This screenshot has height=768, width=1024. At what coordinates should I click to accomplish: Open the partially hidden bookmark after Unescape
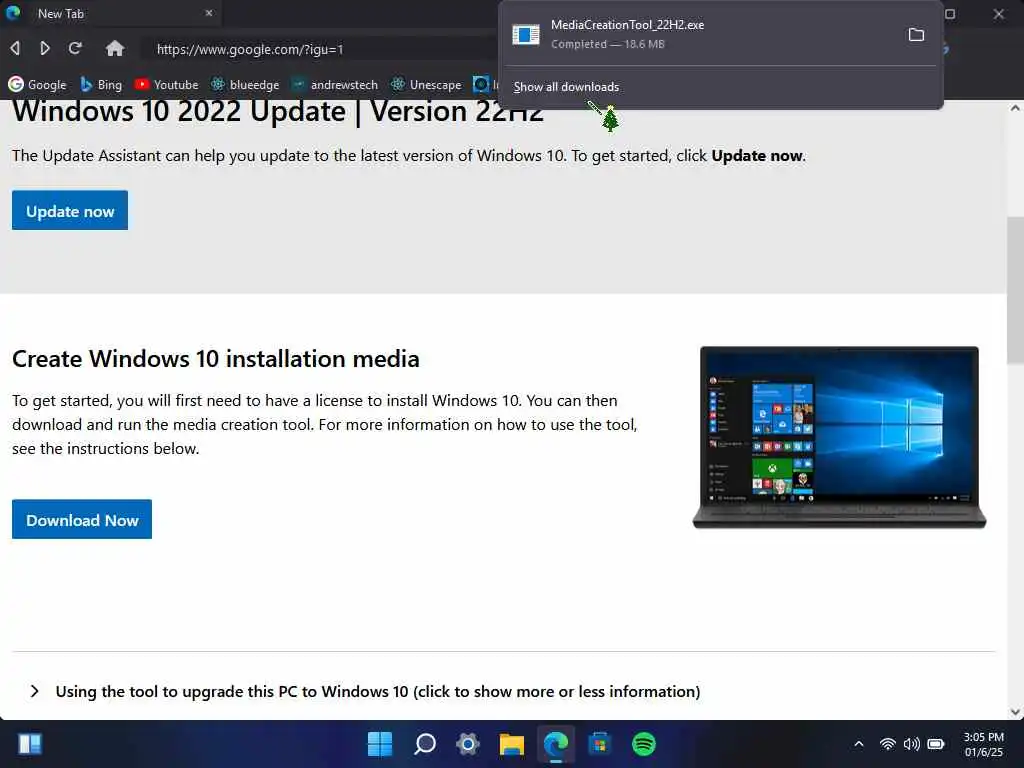pyautogui.click(x=485, y=84)
